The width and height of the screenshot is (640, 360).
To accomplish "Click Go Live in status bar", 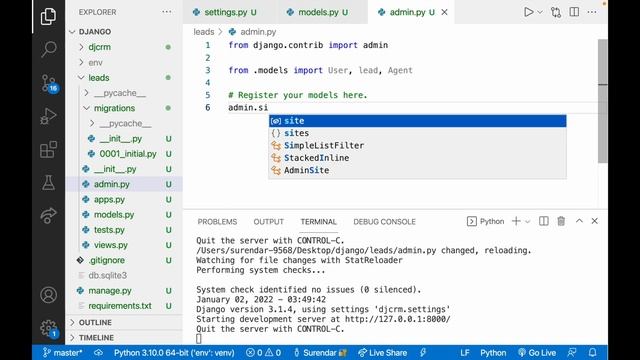I will coord(537,353).
